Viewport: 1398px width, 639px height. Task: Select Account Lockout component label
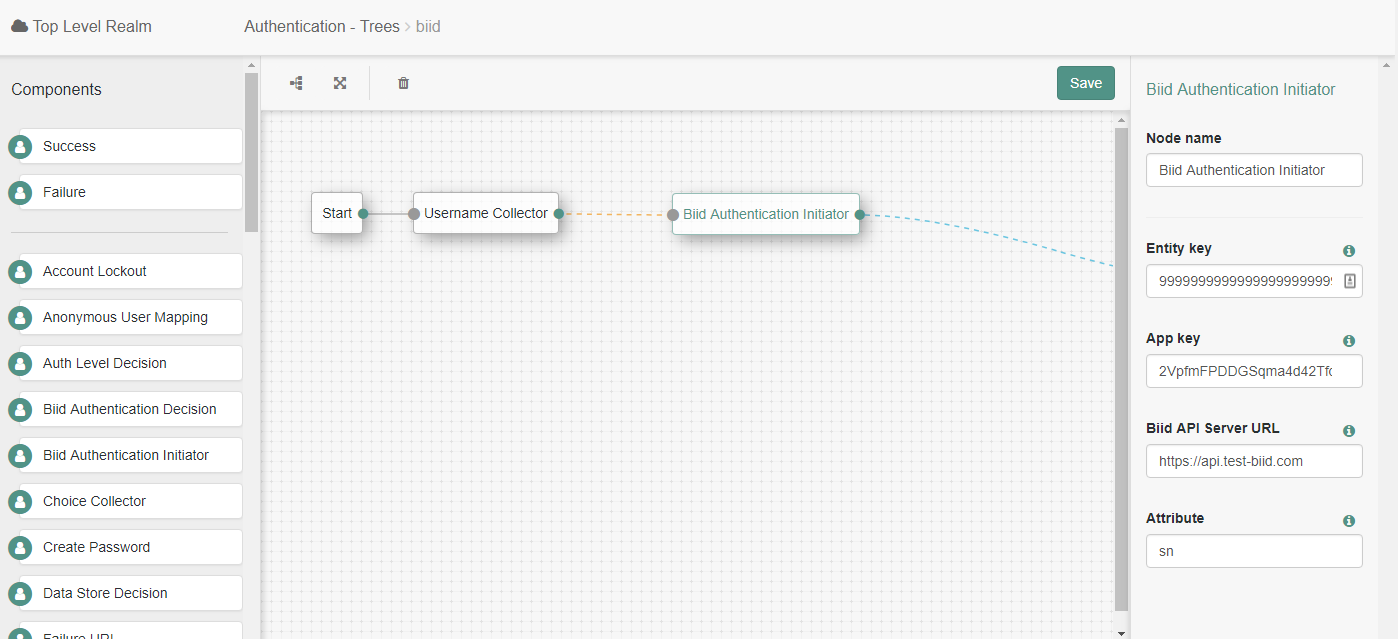click(95, 271)
